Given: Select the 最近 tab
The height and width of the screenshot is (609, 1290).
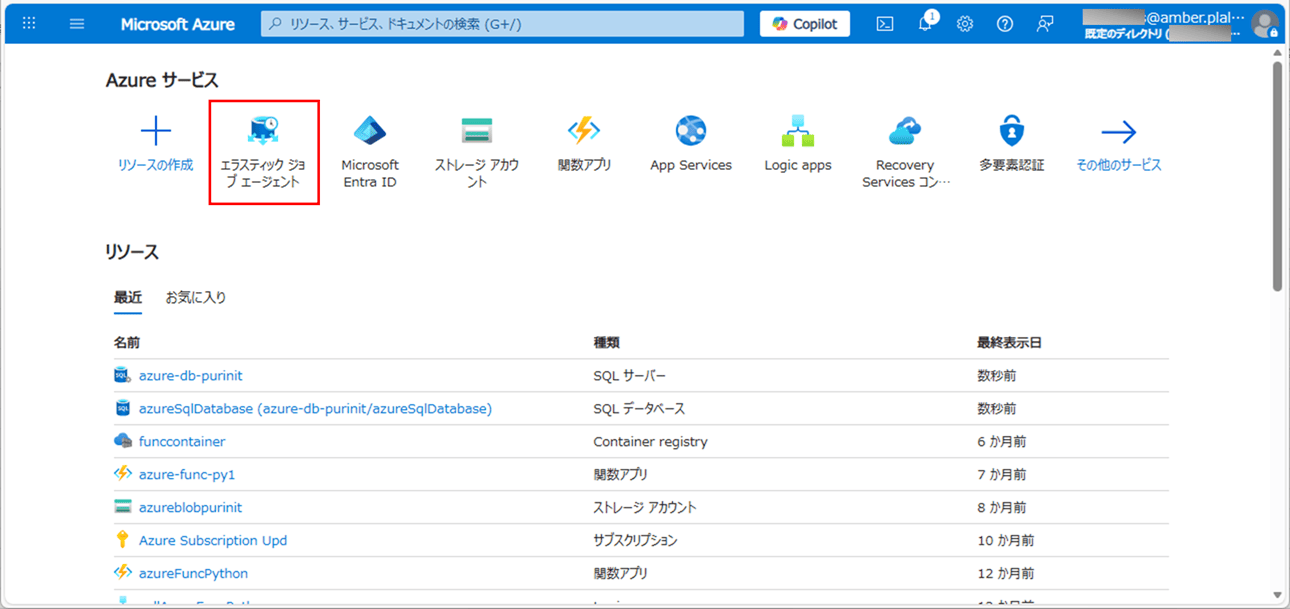Looking at the screenshot, I should tap(128, 297).
